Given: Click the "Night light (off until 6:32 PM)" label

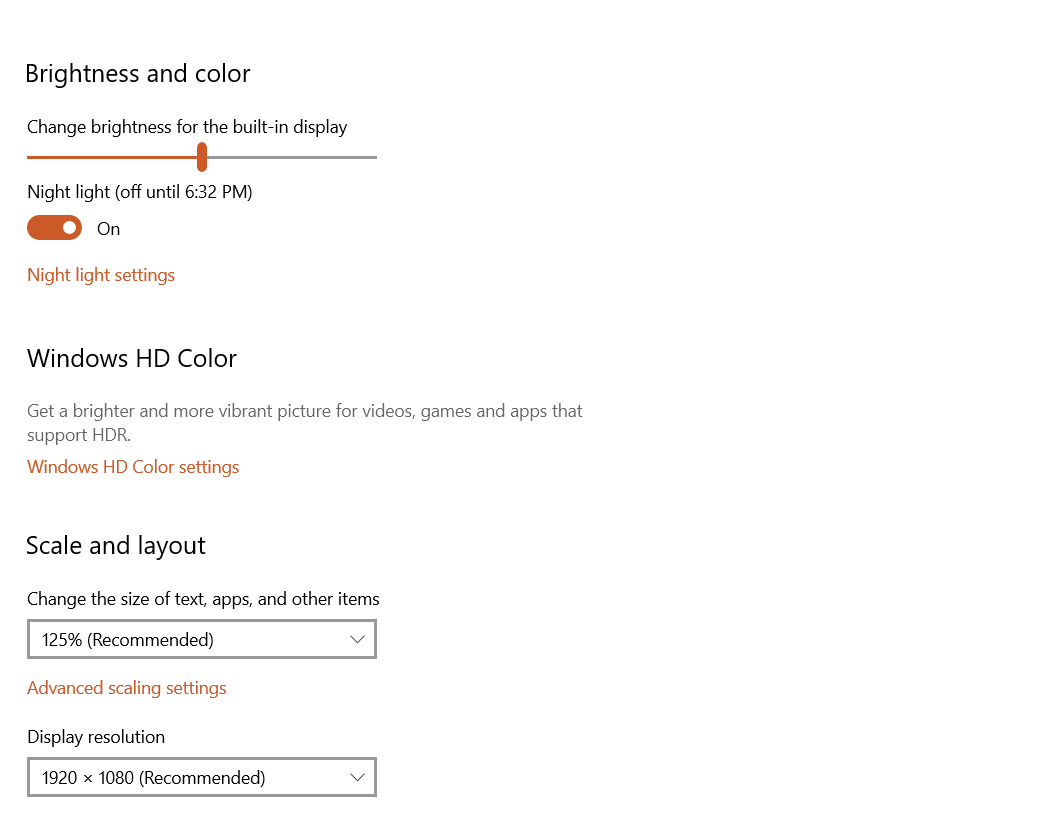Looking at the screenshot, I should coord(140,192).
